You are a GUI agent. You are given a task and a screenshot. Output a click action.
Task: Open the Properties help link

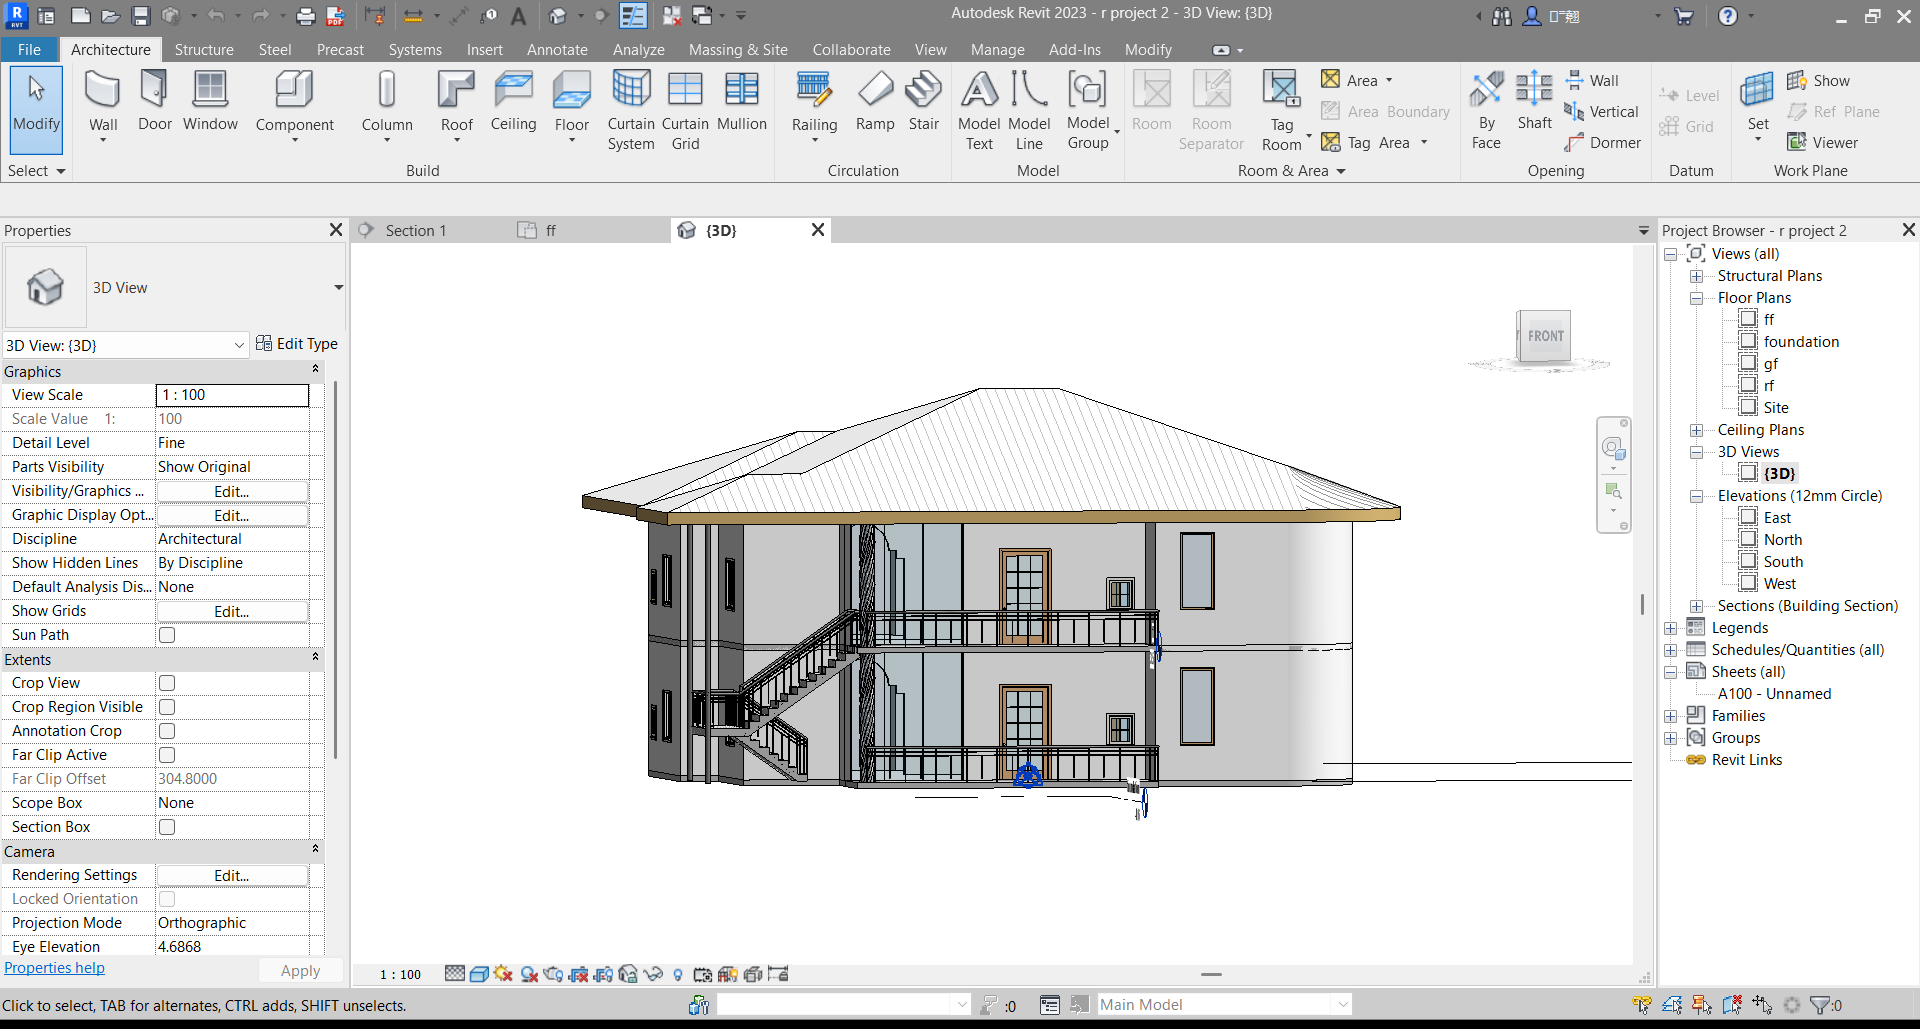pyautogui.click(x=54, y=968)
